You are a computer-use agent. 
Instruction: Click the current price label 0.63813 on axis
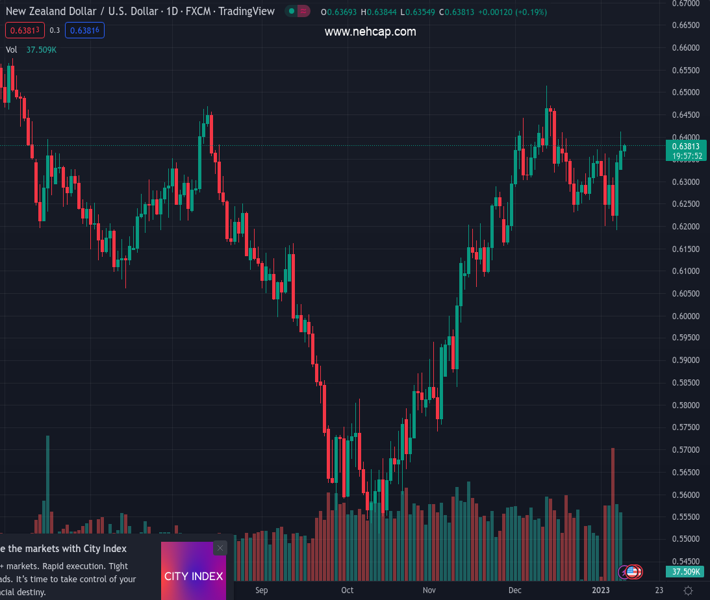tap(685, 146)
